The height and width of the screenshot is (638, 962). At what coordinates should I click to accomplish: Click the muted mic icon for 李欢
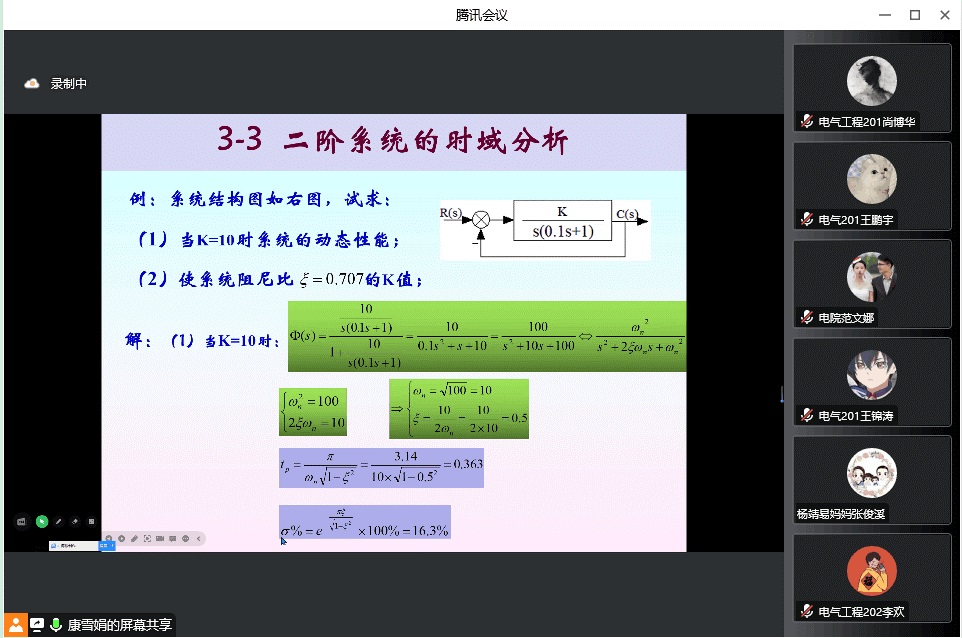806,612
